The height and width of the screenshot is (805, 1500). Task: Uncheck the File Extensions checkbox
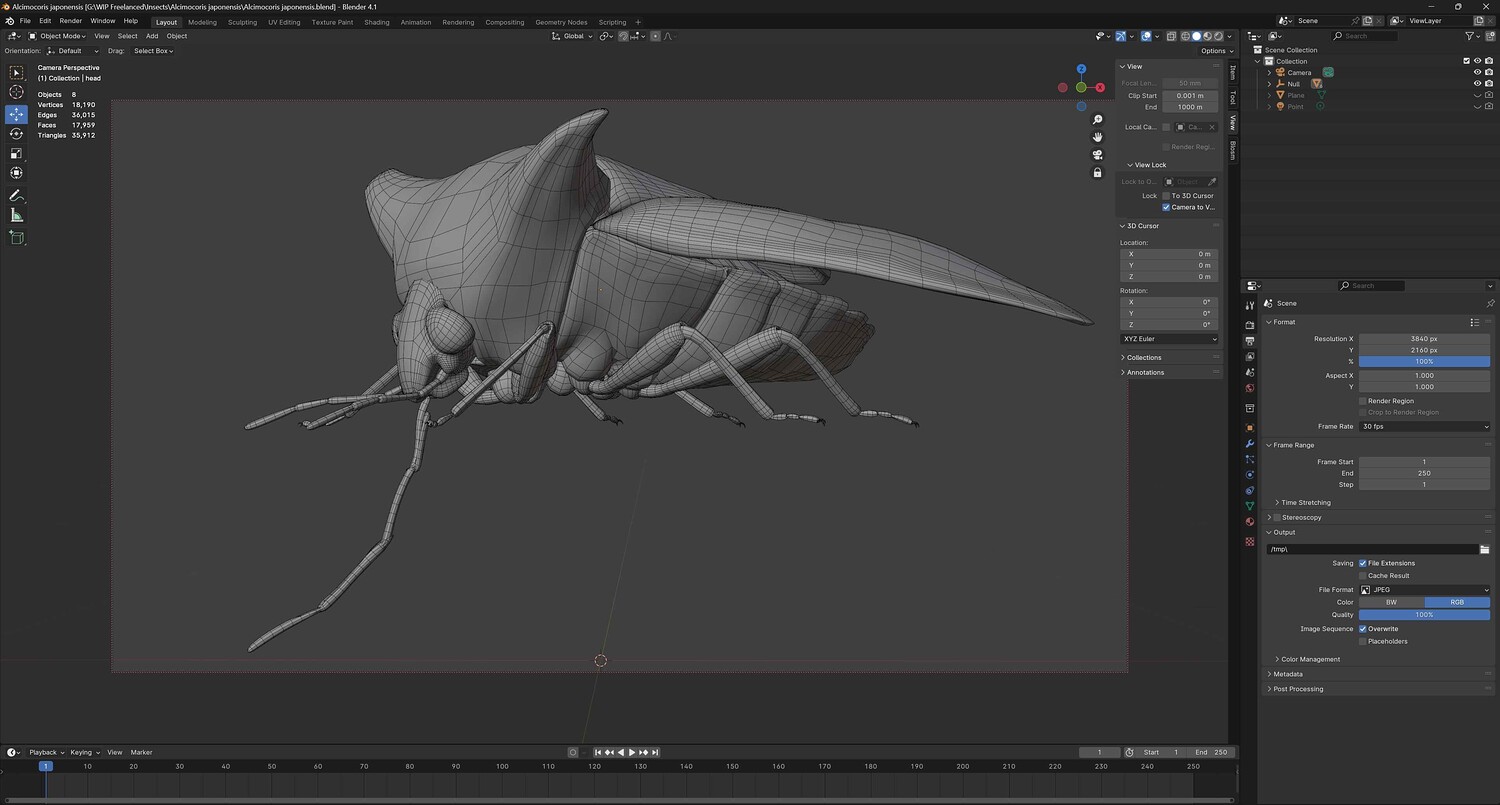coord(1363,563)
